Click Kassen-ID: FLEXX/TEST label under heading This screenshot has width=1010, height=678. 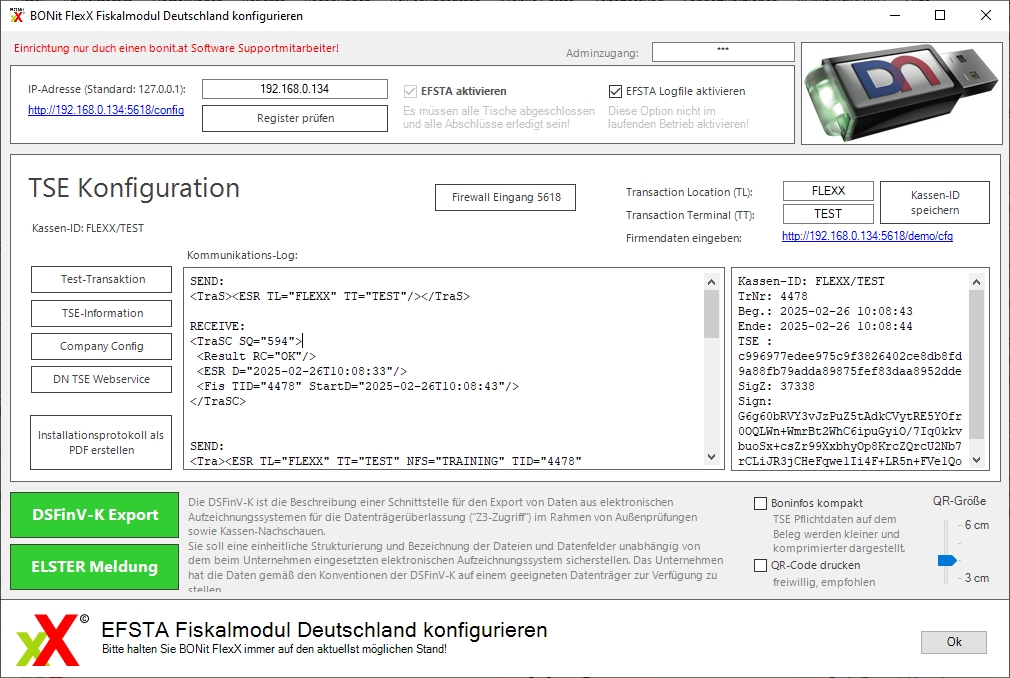click(88, 228)
